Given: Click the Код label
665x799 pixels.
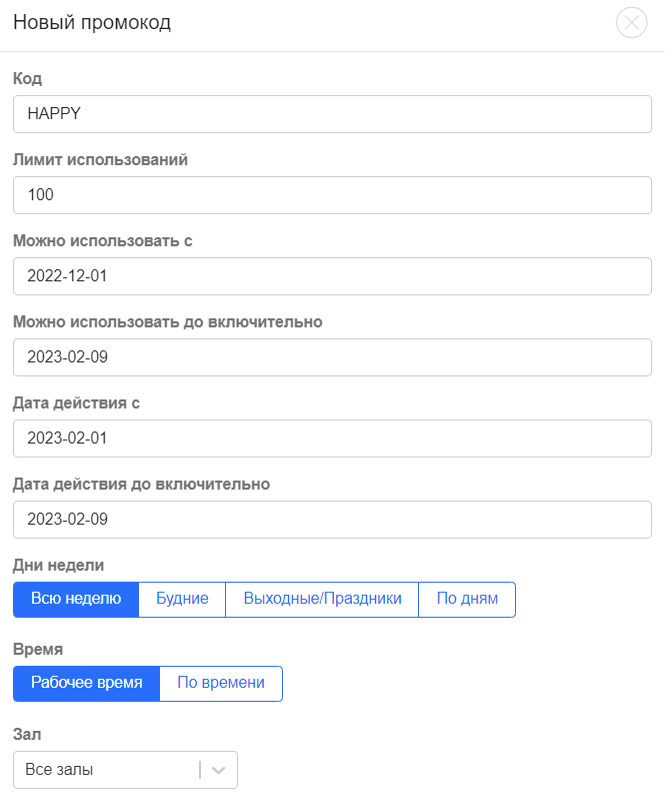Looking at the screenshot, I should pos(28,78).
